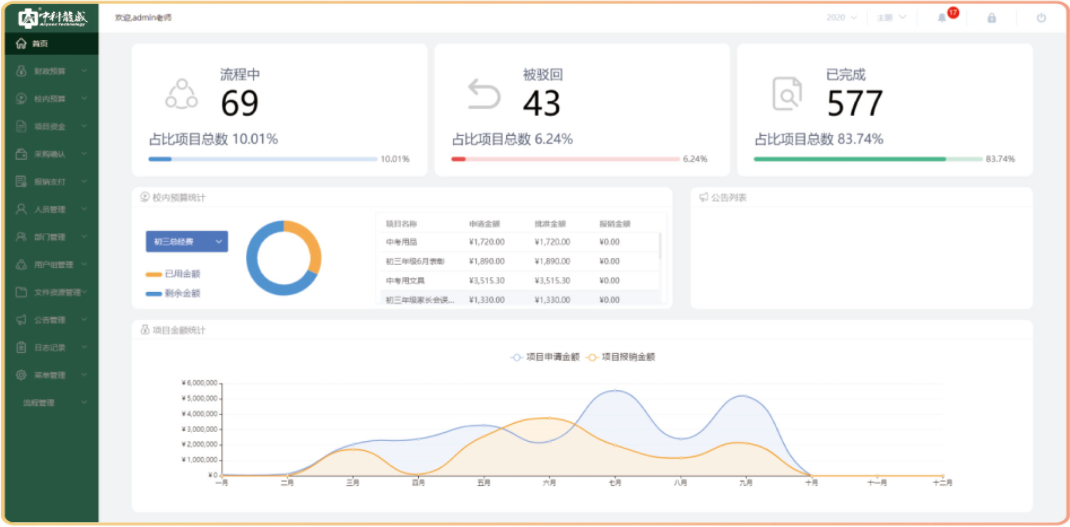Open the 初三总经费 budget dropdown

pyautogui.click(x=187, y=241)
